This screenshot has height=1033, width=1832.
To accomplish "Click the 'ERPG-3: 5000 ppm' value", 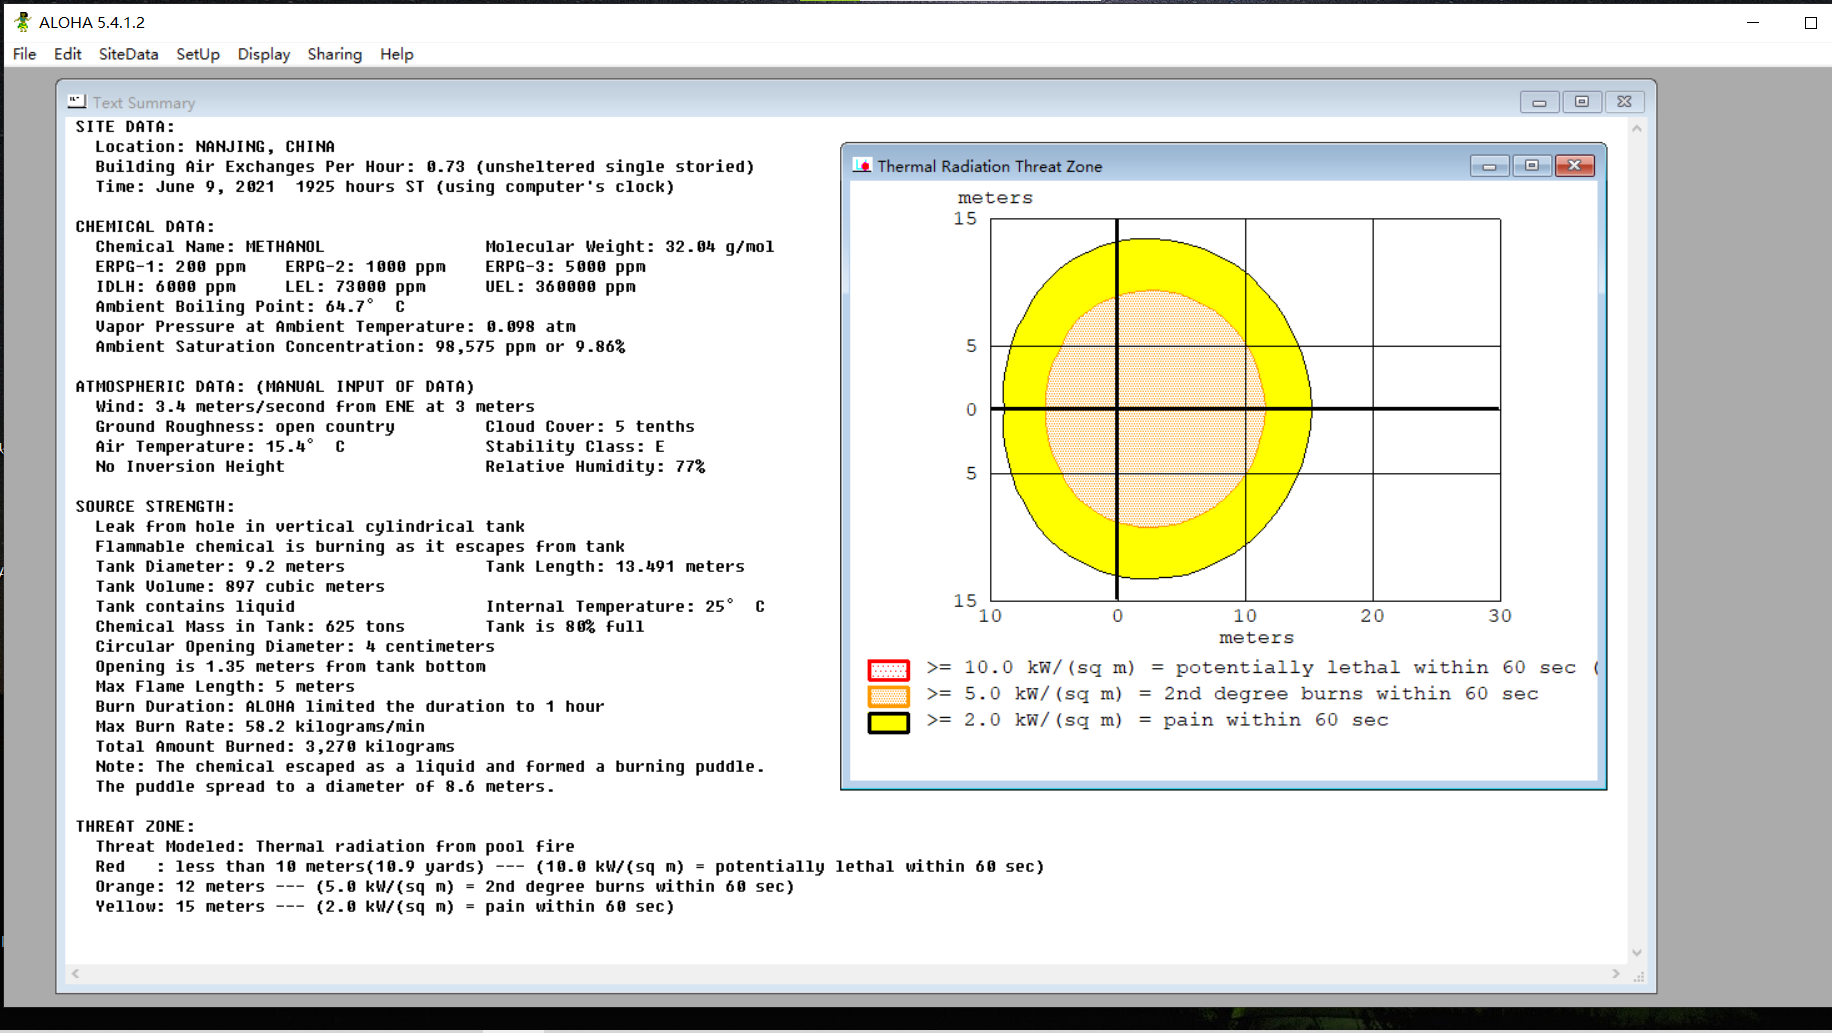I will pos(565,267).
